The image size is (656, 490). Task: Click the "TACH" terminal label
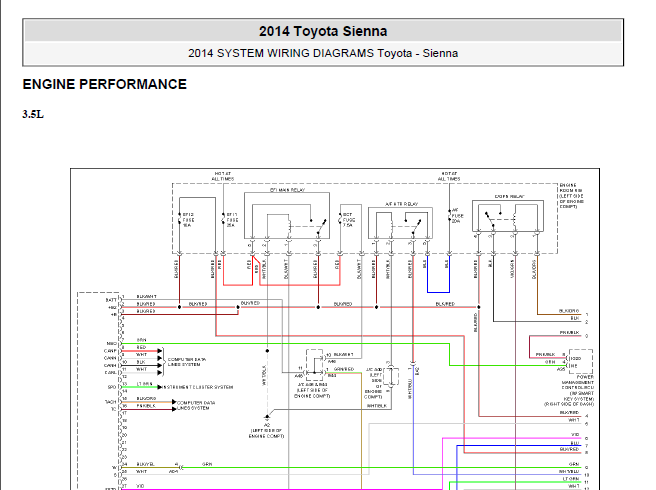click(x=110, y=402)
